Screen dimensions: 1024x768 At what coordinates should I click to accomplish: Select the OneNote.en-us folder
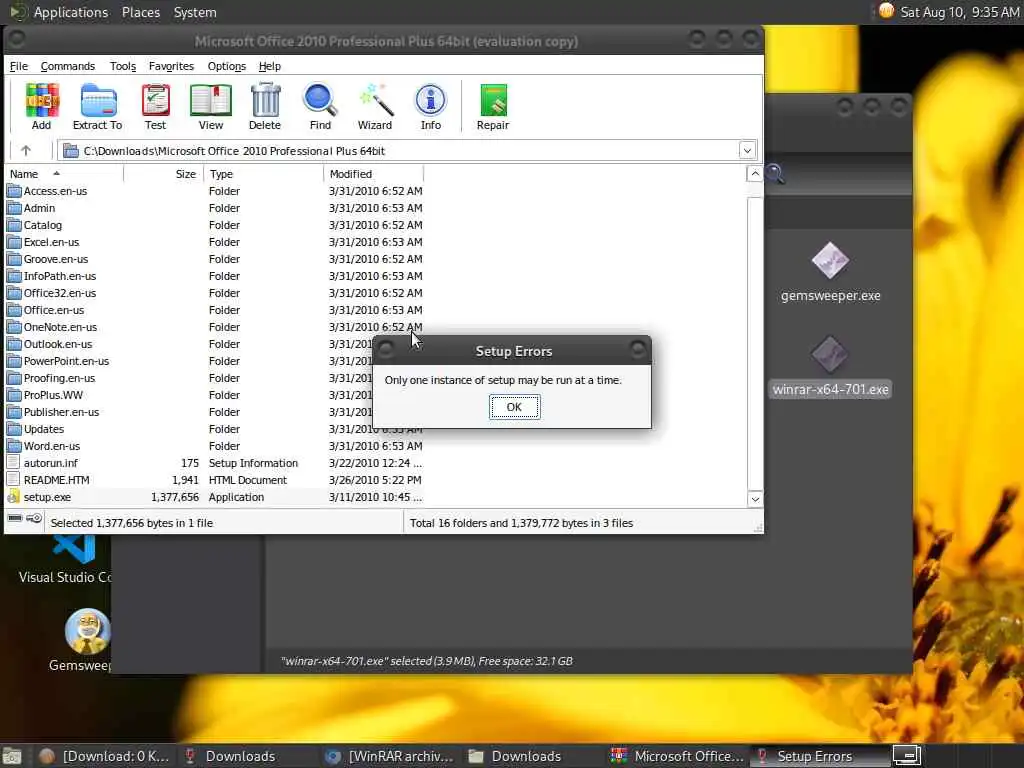(x=60, y=327)
